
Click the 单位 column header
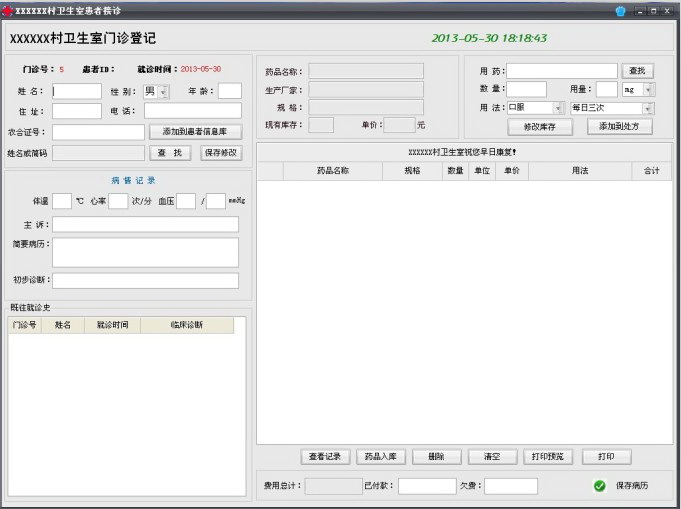[x=482, y=171]
